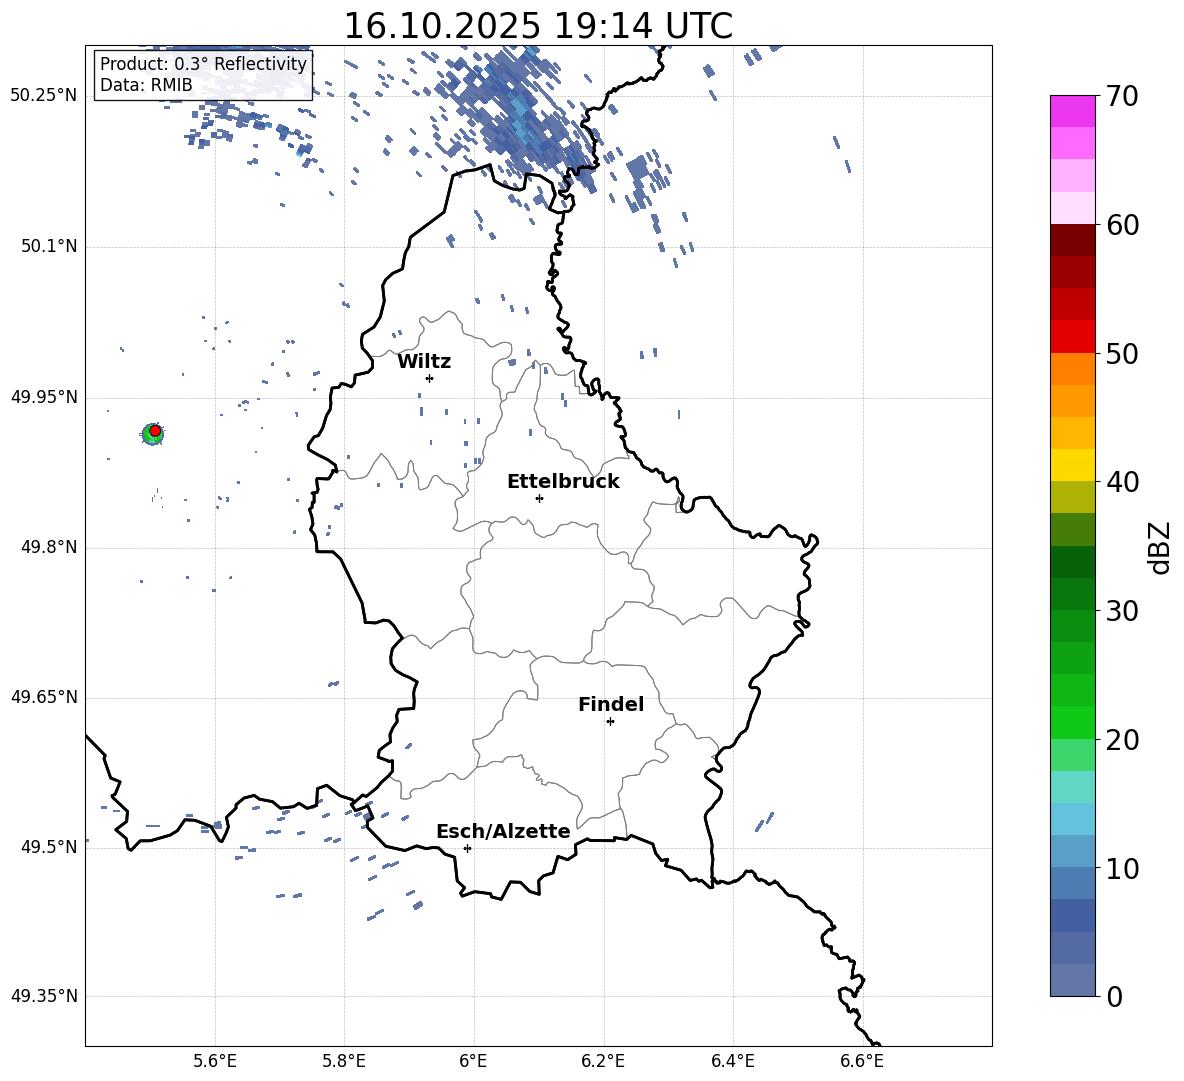Click the 6.2°E longitude label
The height and width of the screenshot is (1081, 1184).
point(603,1061)
